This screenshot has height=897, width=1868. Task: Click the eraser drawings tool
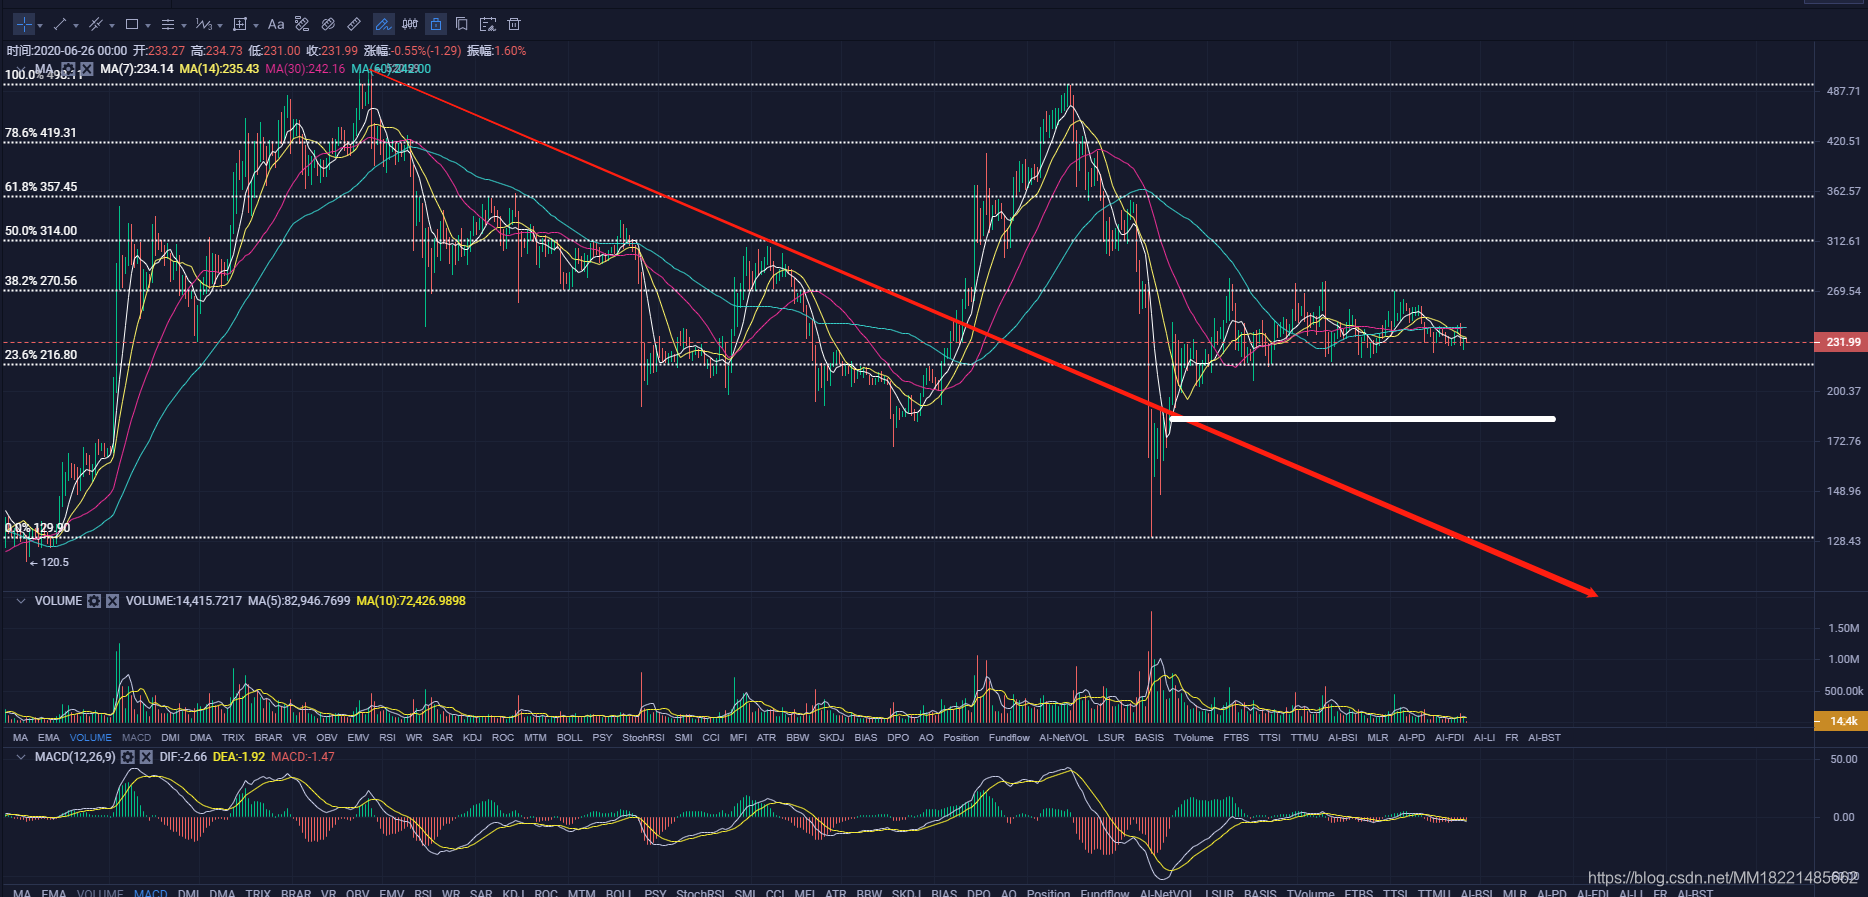tap(302, 24)
